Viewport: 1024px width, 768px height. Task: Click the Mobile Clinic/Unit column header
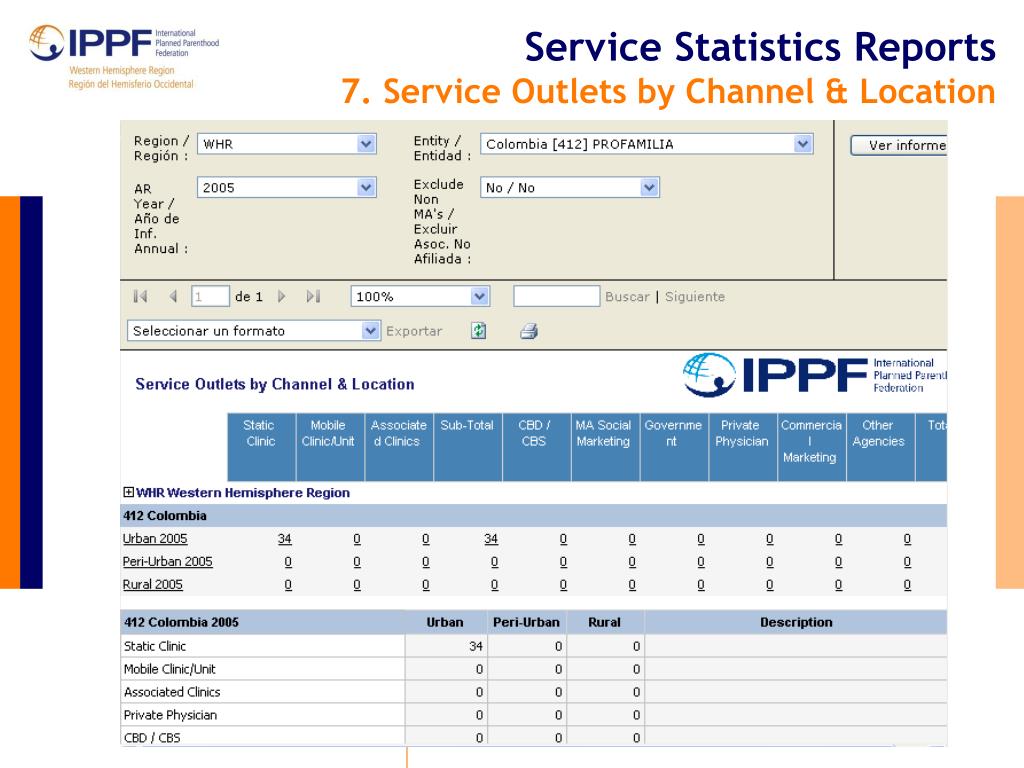[330, 447]
